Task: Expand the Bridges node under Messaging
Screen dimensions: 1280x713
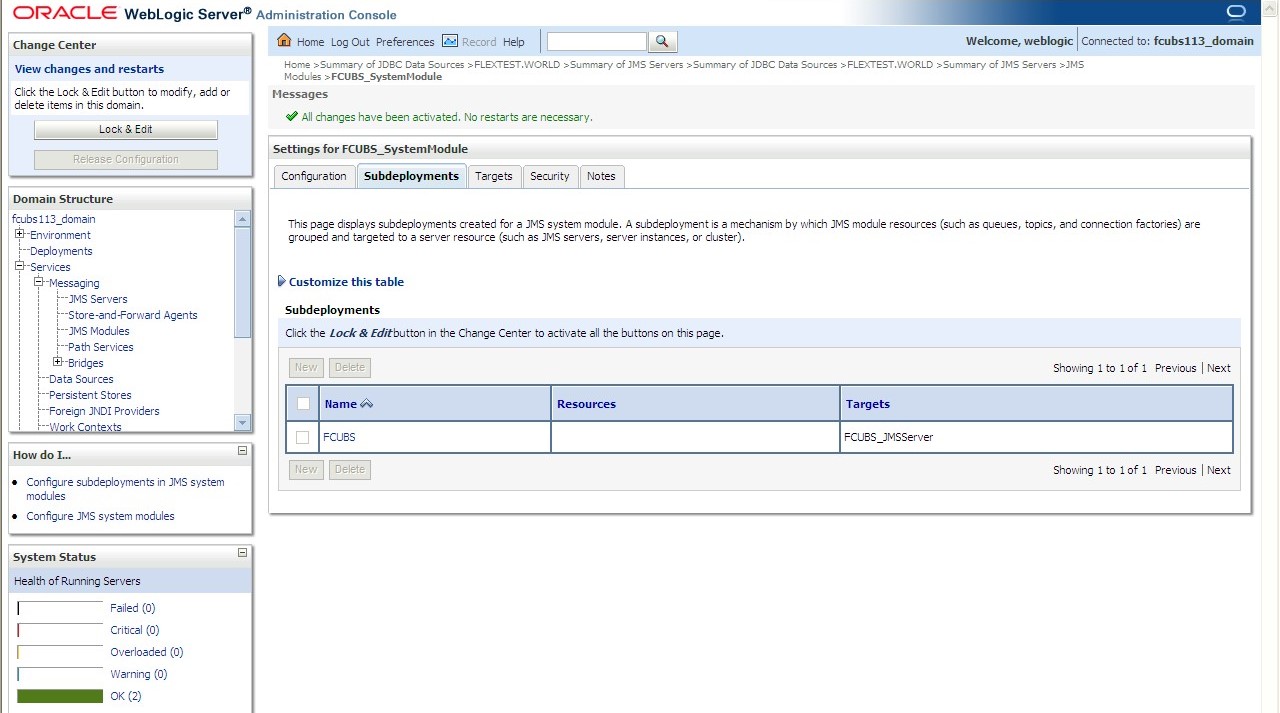Action: (x=58, y=362)
